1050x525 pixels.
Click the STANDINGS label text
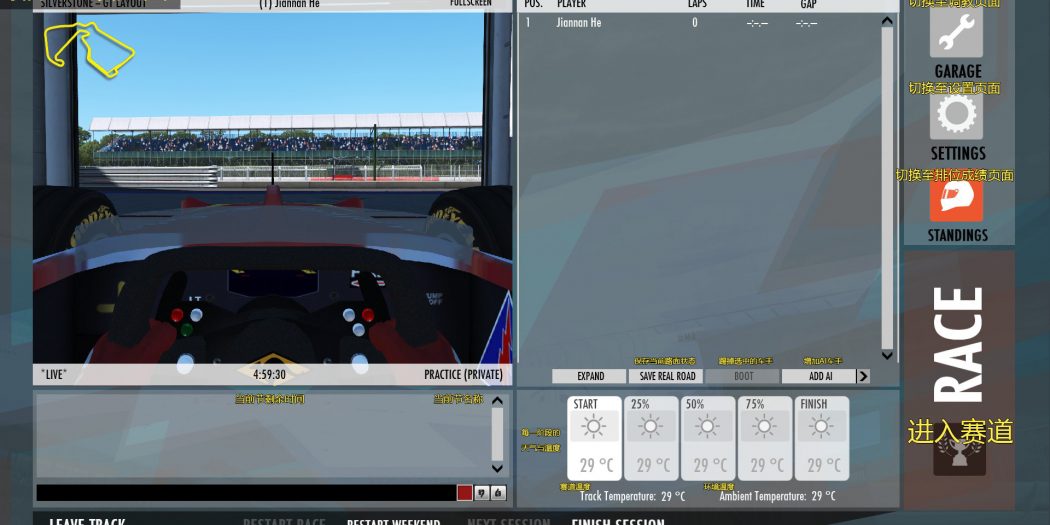(958, 235)
